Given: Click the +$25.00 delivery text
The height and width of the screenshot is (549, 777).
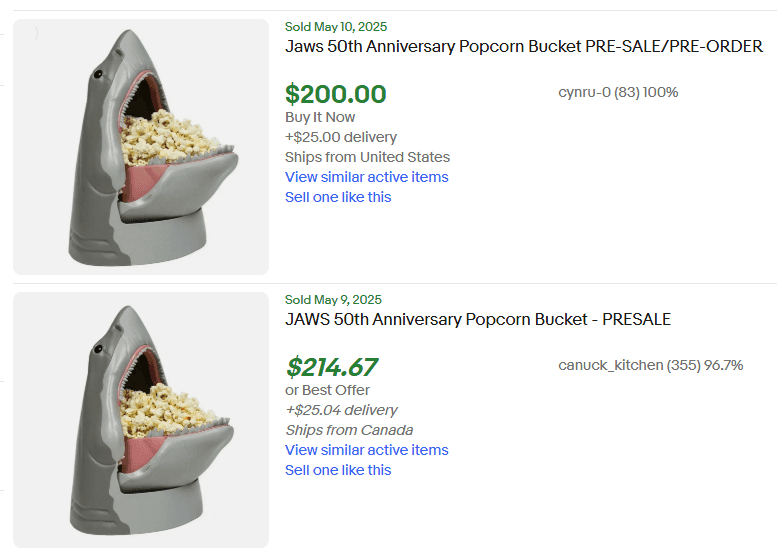Looking at the screenshot, I should point(341,137).
